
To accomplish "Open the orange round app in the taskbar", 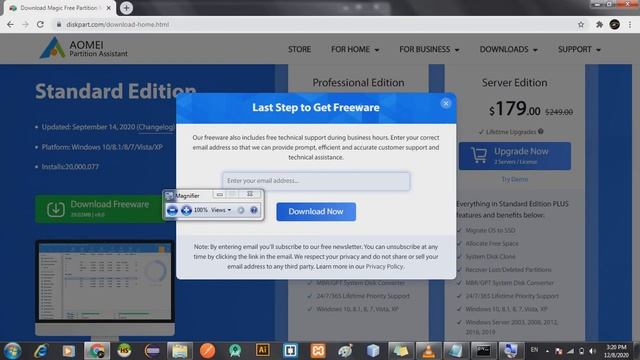I will 207,351.
